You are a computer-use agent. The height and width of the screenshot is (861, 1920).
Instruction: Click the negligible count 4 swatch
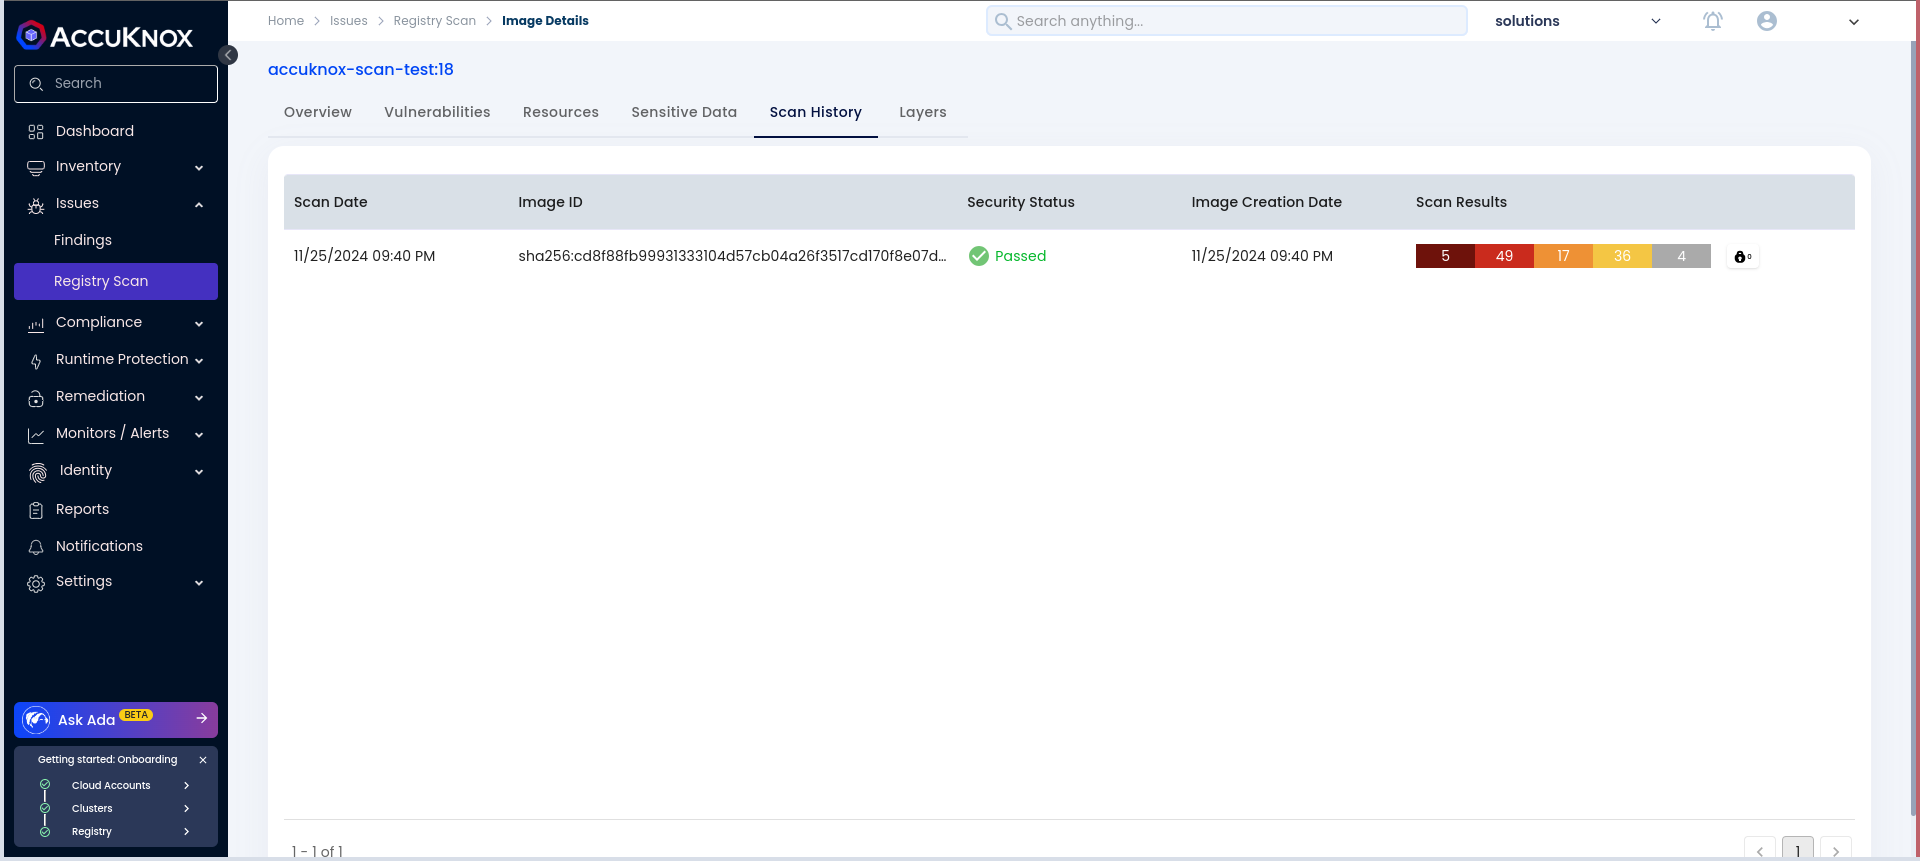click(1681, 257)
